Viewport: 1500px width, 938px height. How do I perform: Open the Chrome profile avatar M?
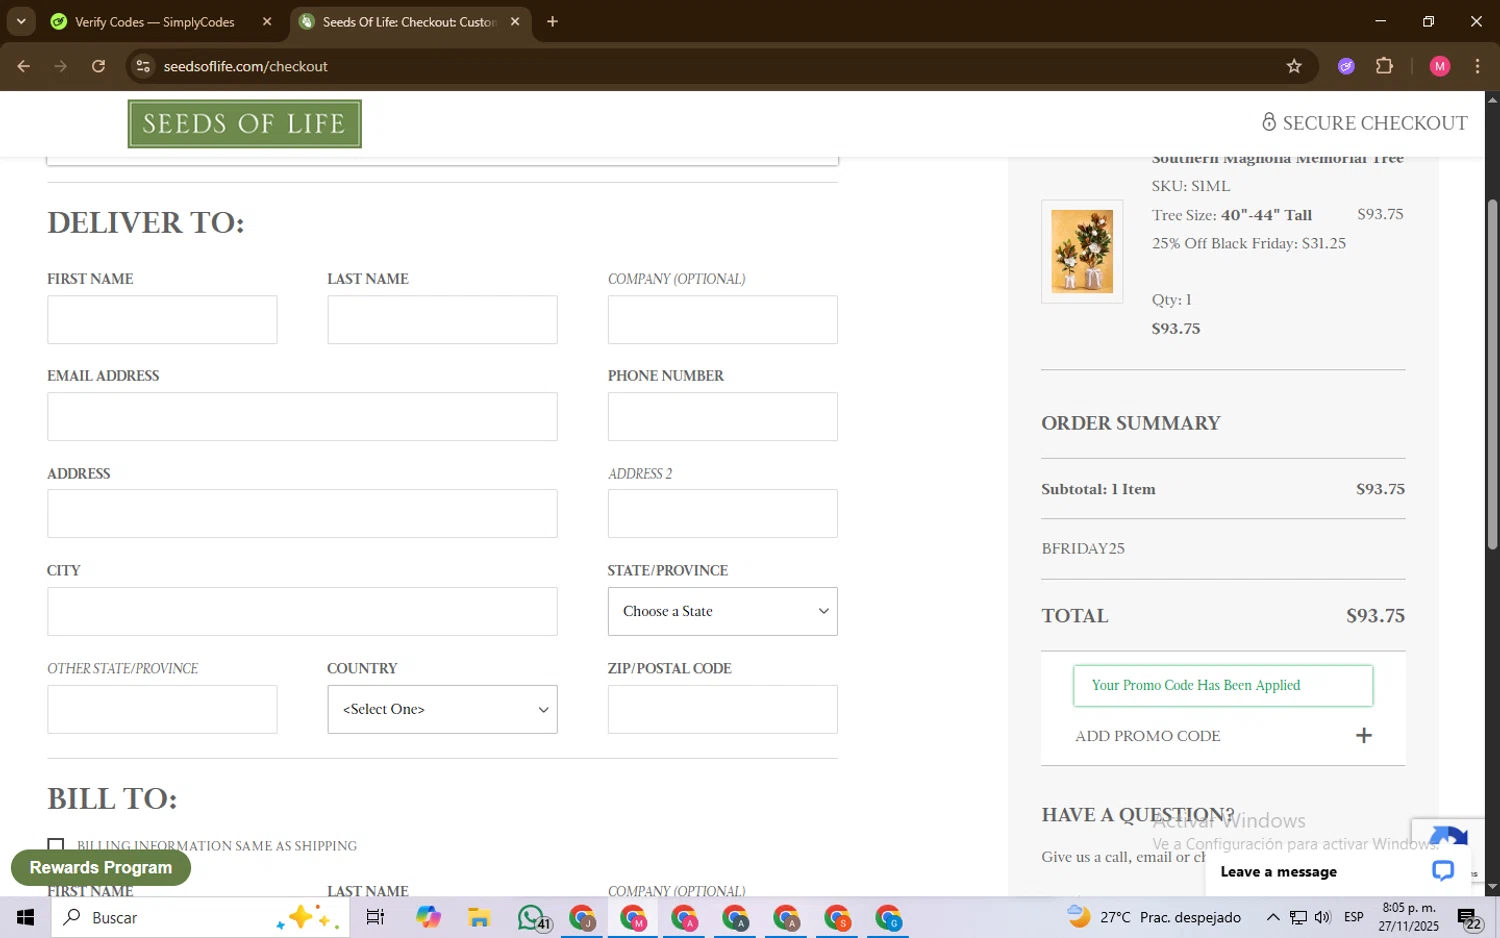(1440, 67)
